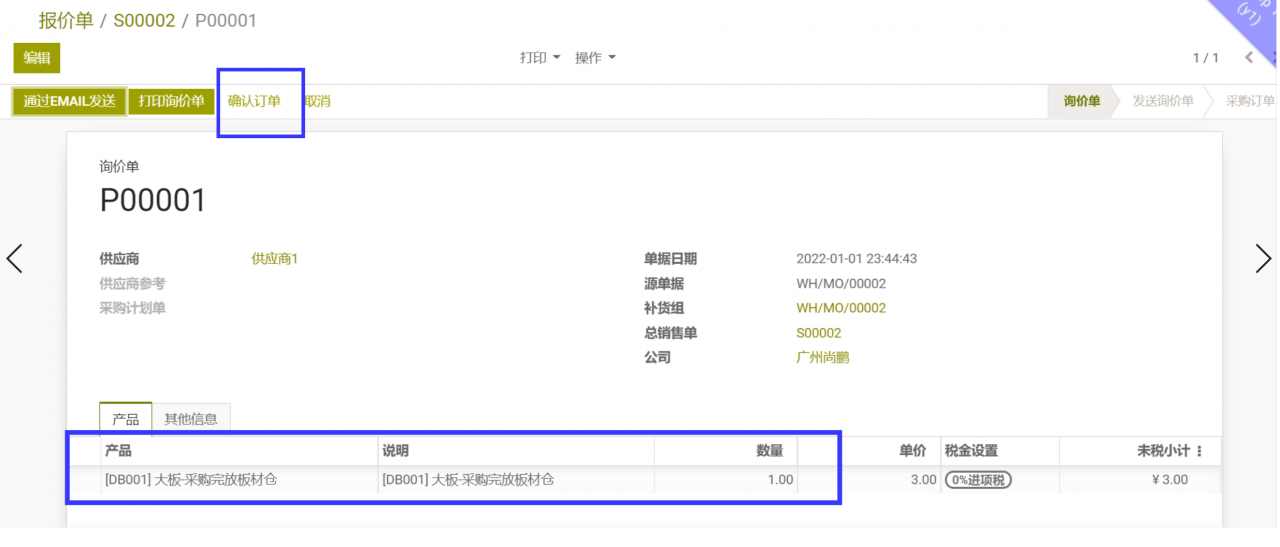Open the 打印 dropdown

point(540,58)
